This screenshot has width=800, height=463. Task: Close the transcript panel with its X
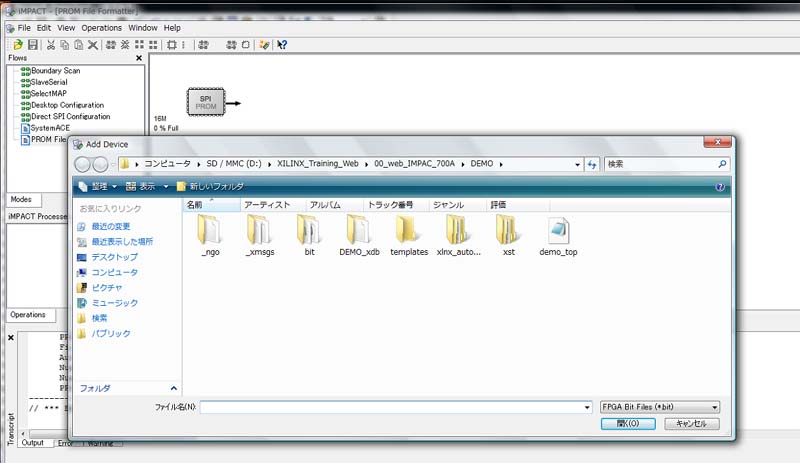11,337
